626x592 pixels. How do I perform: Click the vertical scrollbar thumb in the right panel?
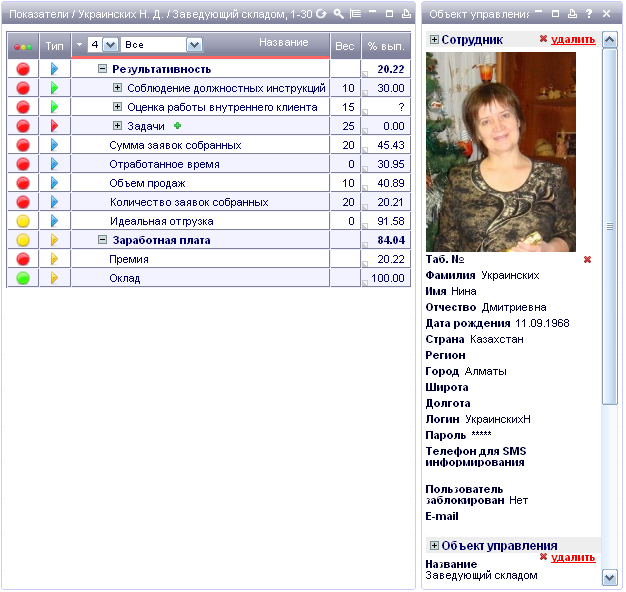[x=610, y=226]
